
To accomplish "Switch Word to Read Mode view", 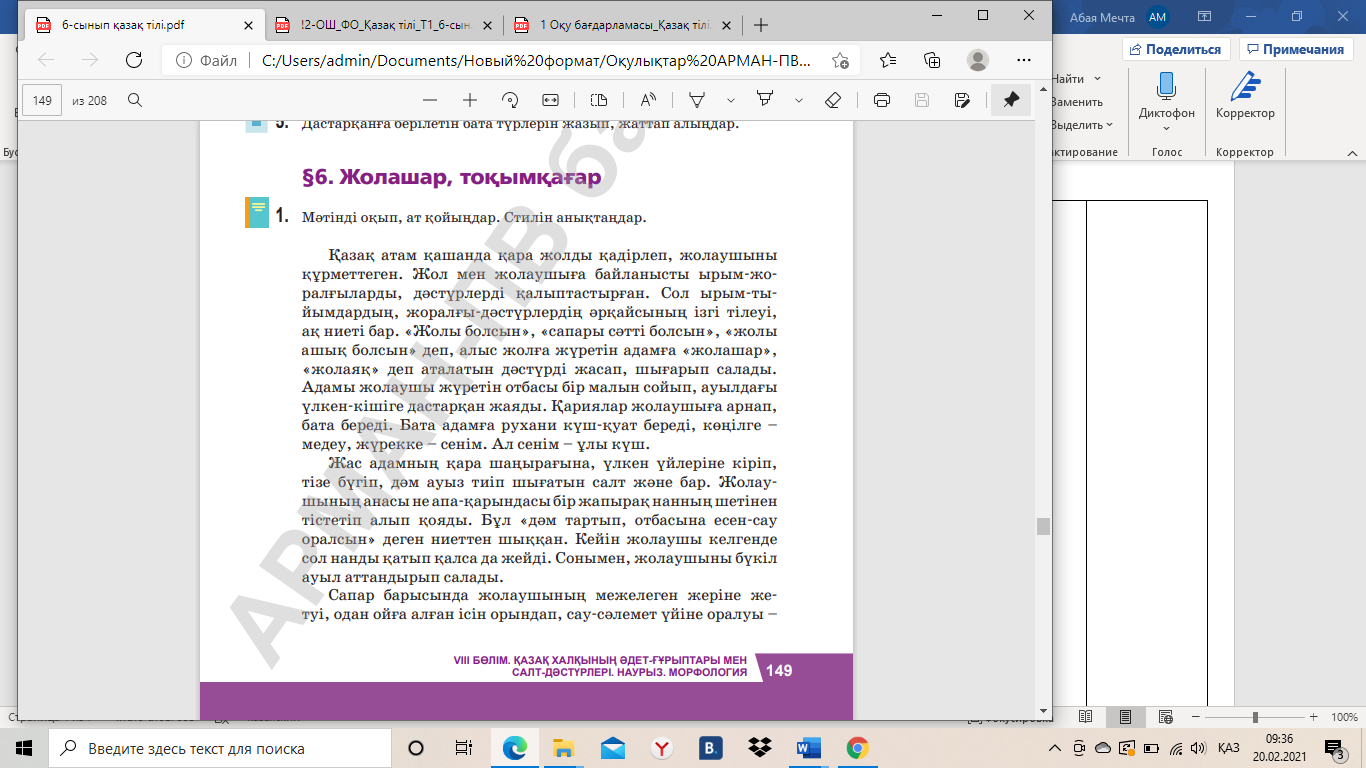I will pyautogui.click(x=1086, y=717).
